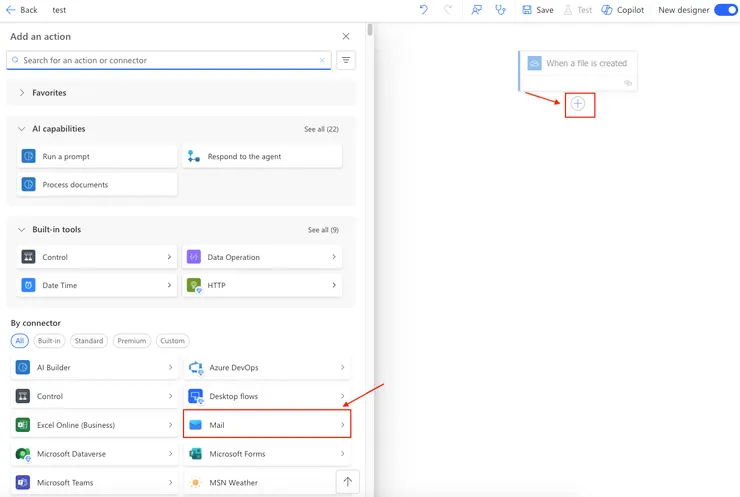Click the panel's vertical scrollbar thumb

[x=370, y=30]
